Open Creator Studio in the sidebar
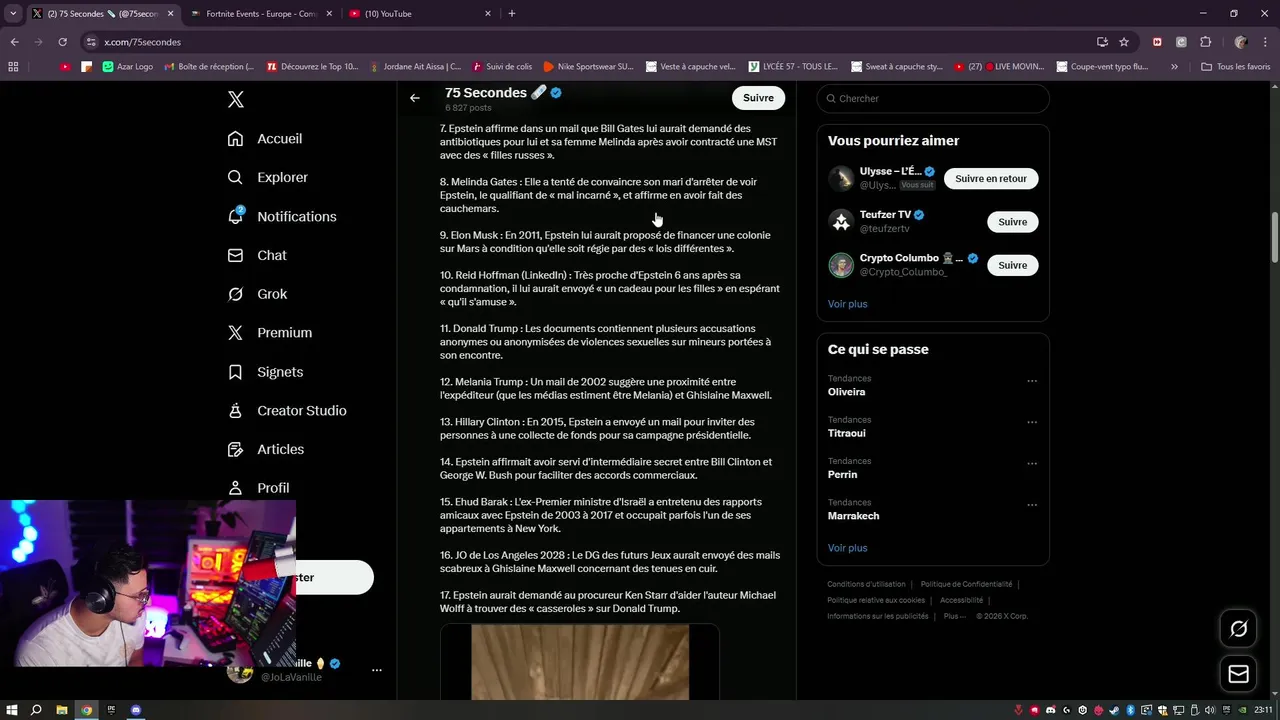Screen dimensions: 1280x720 coord(287,411)
